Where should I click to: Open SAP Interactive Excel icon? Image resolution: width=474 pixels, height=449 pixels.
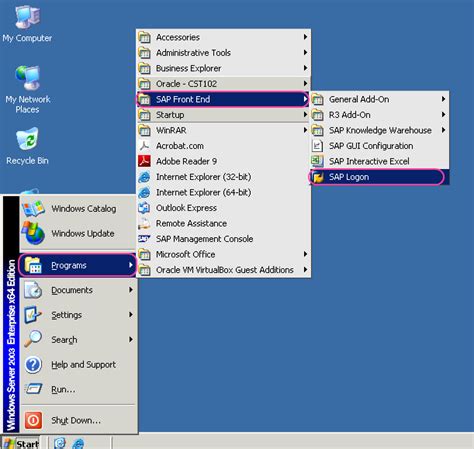[x=317, y=161]
